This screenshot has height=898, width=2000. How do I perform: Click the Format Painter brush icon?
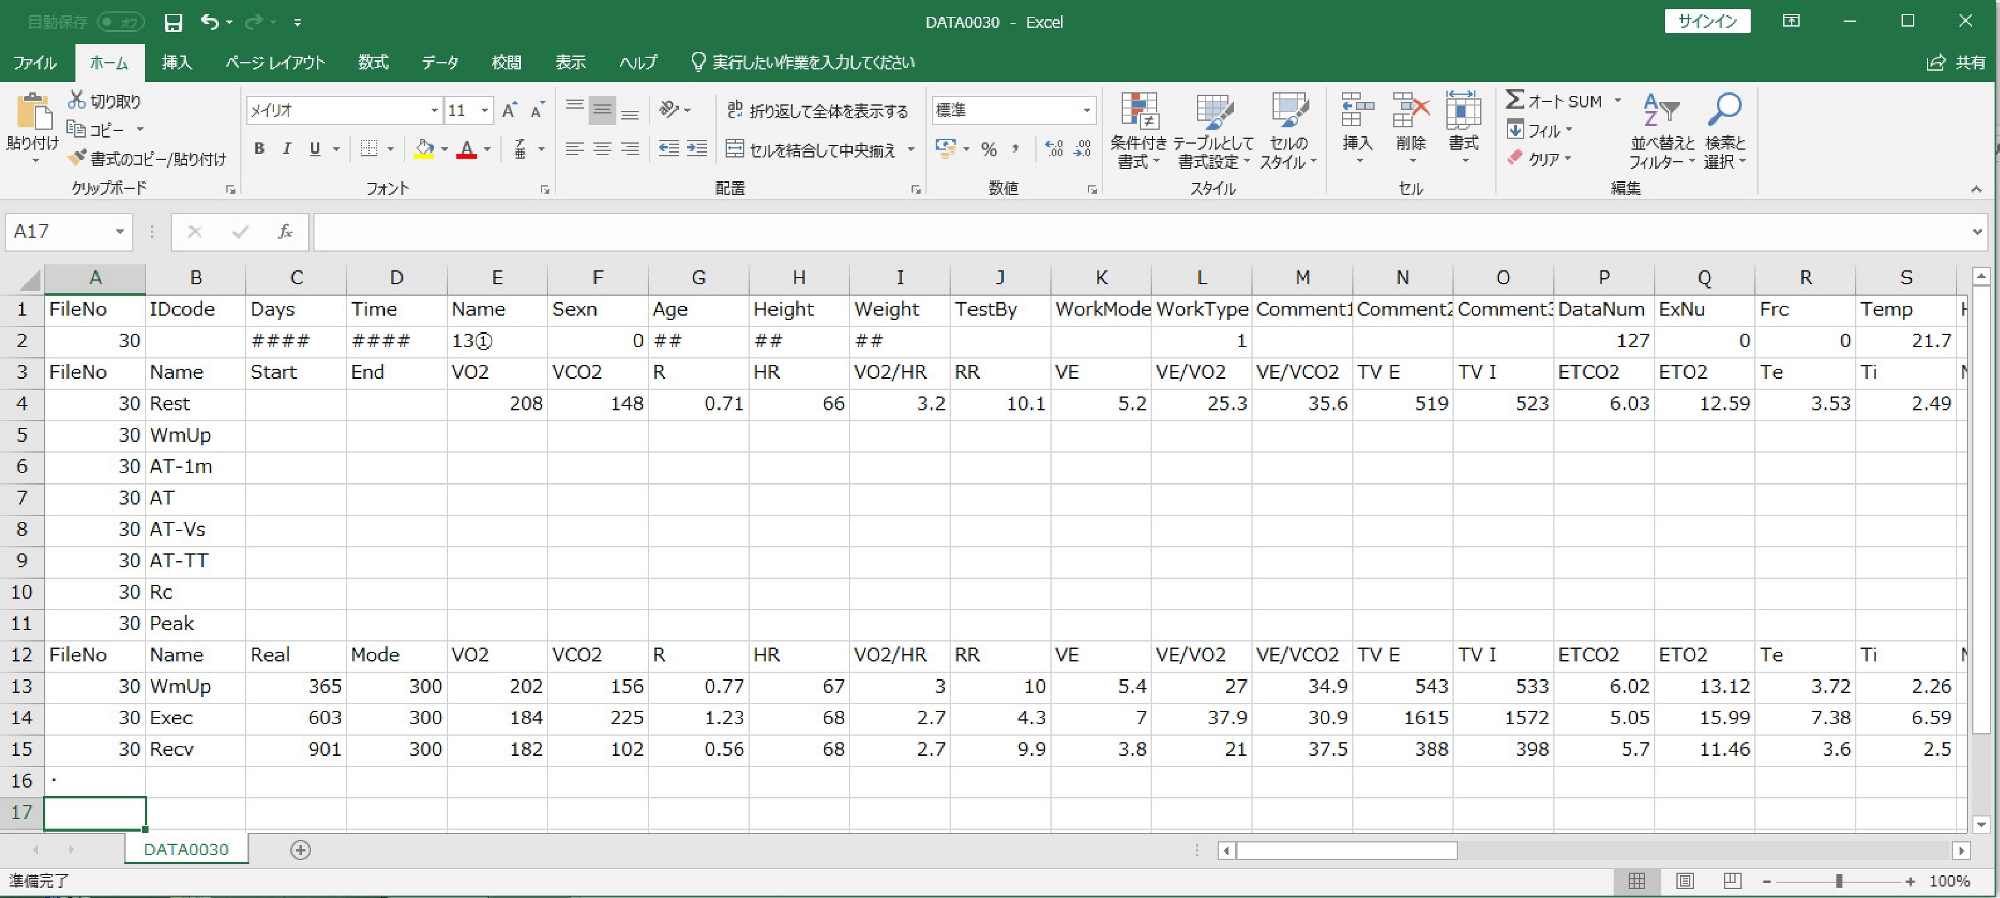click(x=78, y=158)
